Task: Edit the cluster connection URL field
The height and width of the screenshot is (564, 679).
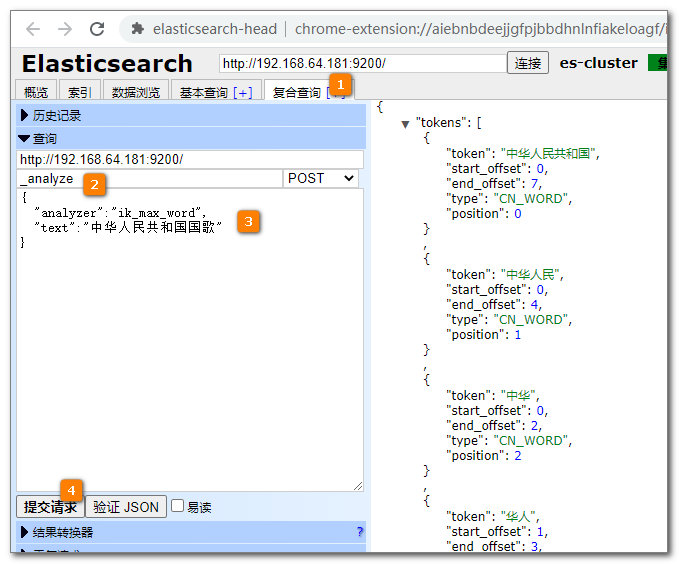Action: [362, 64]
